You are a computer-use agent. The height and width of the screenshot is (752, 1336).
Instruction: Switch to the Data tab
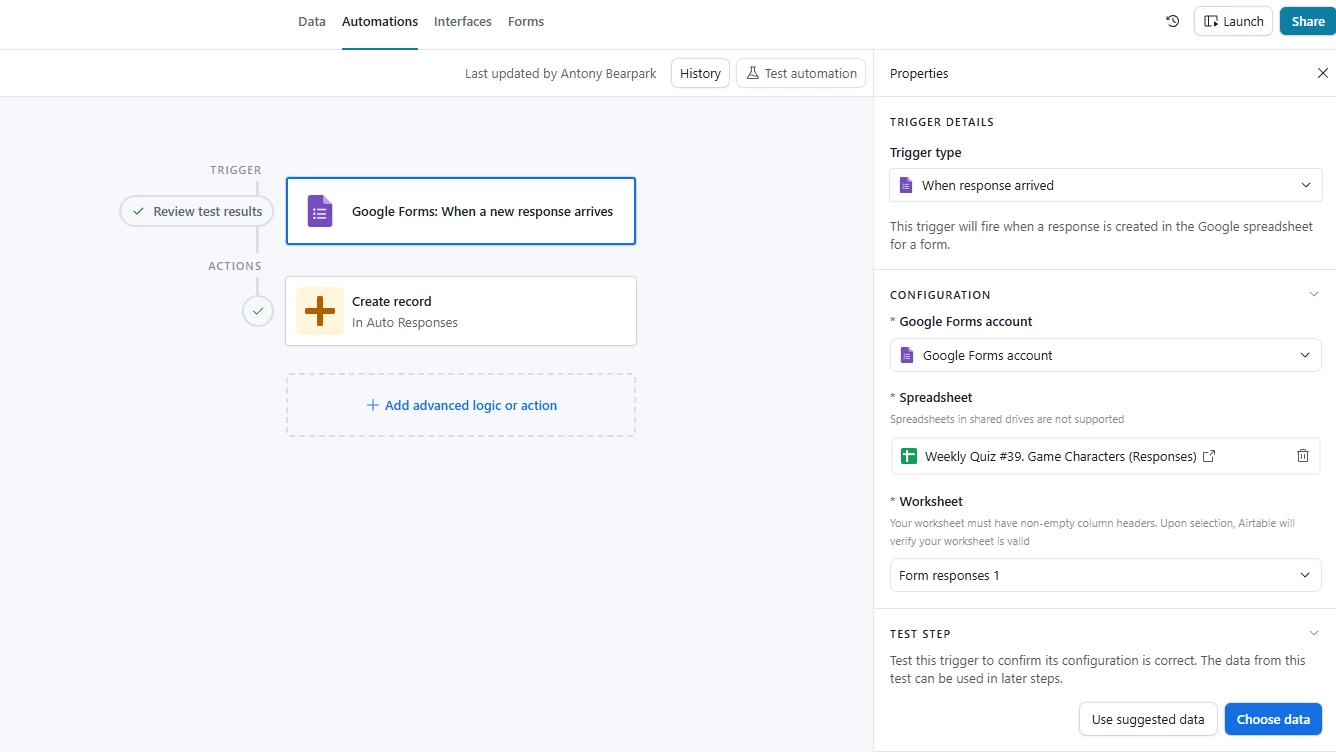312,21
